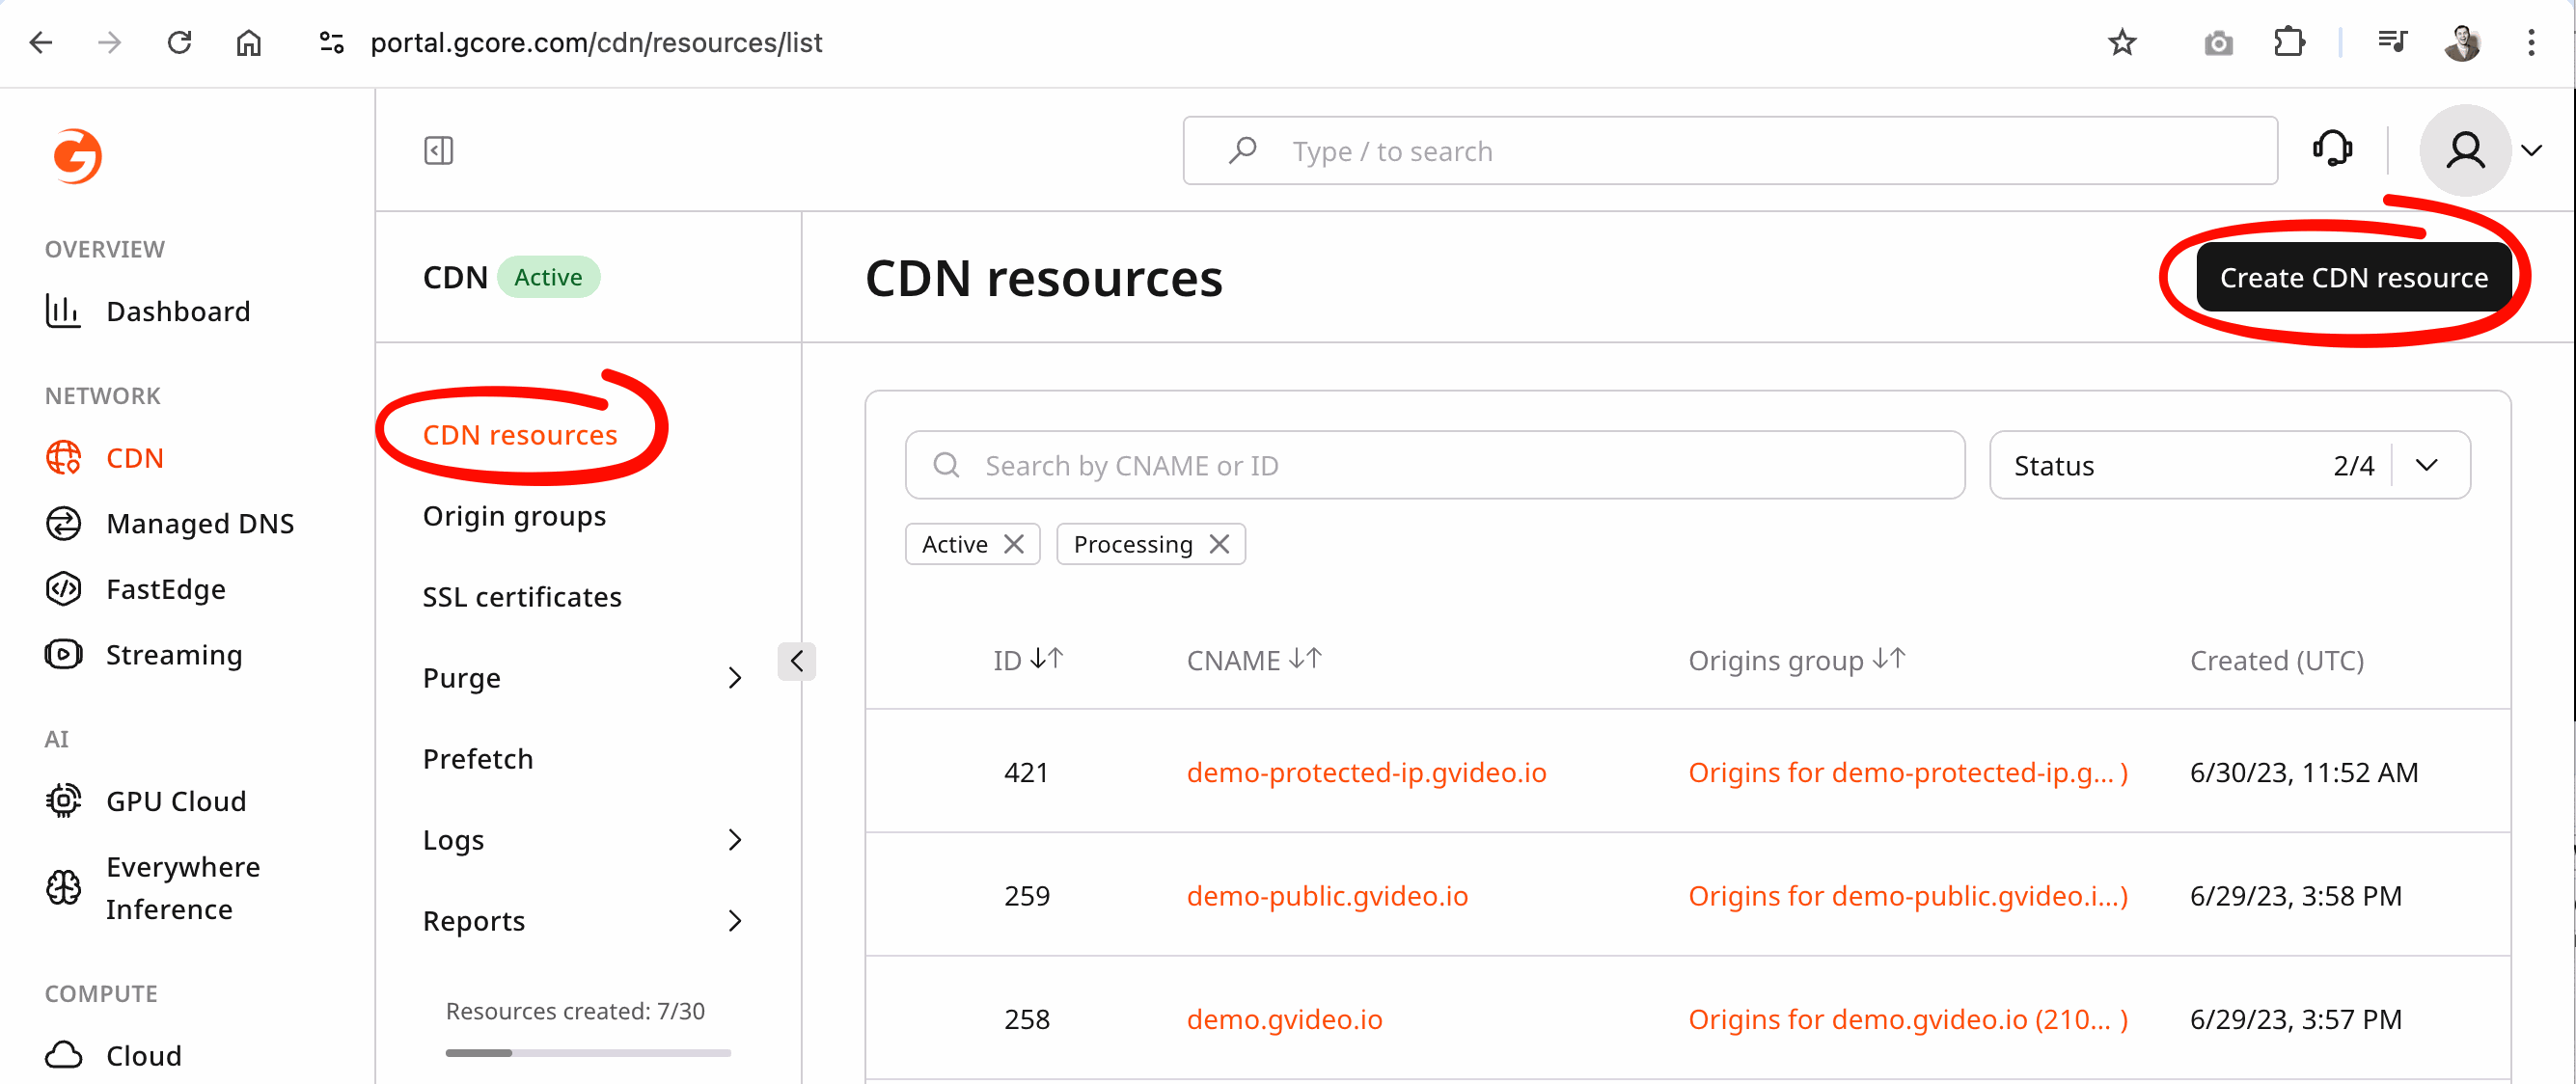Open origins group for demo-public.gvideo.io
The height and width of the screenshot is (1084, 2576).
(x=1907, y=895)
